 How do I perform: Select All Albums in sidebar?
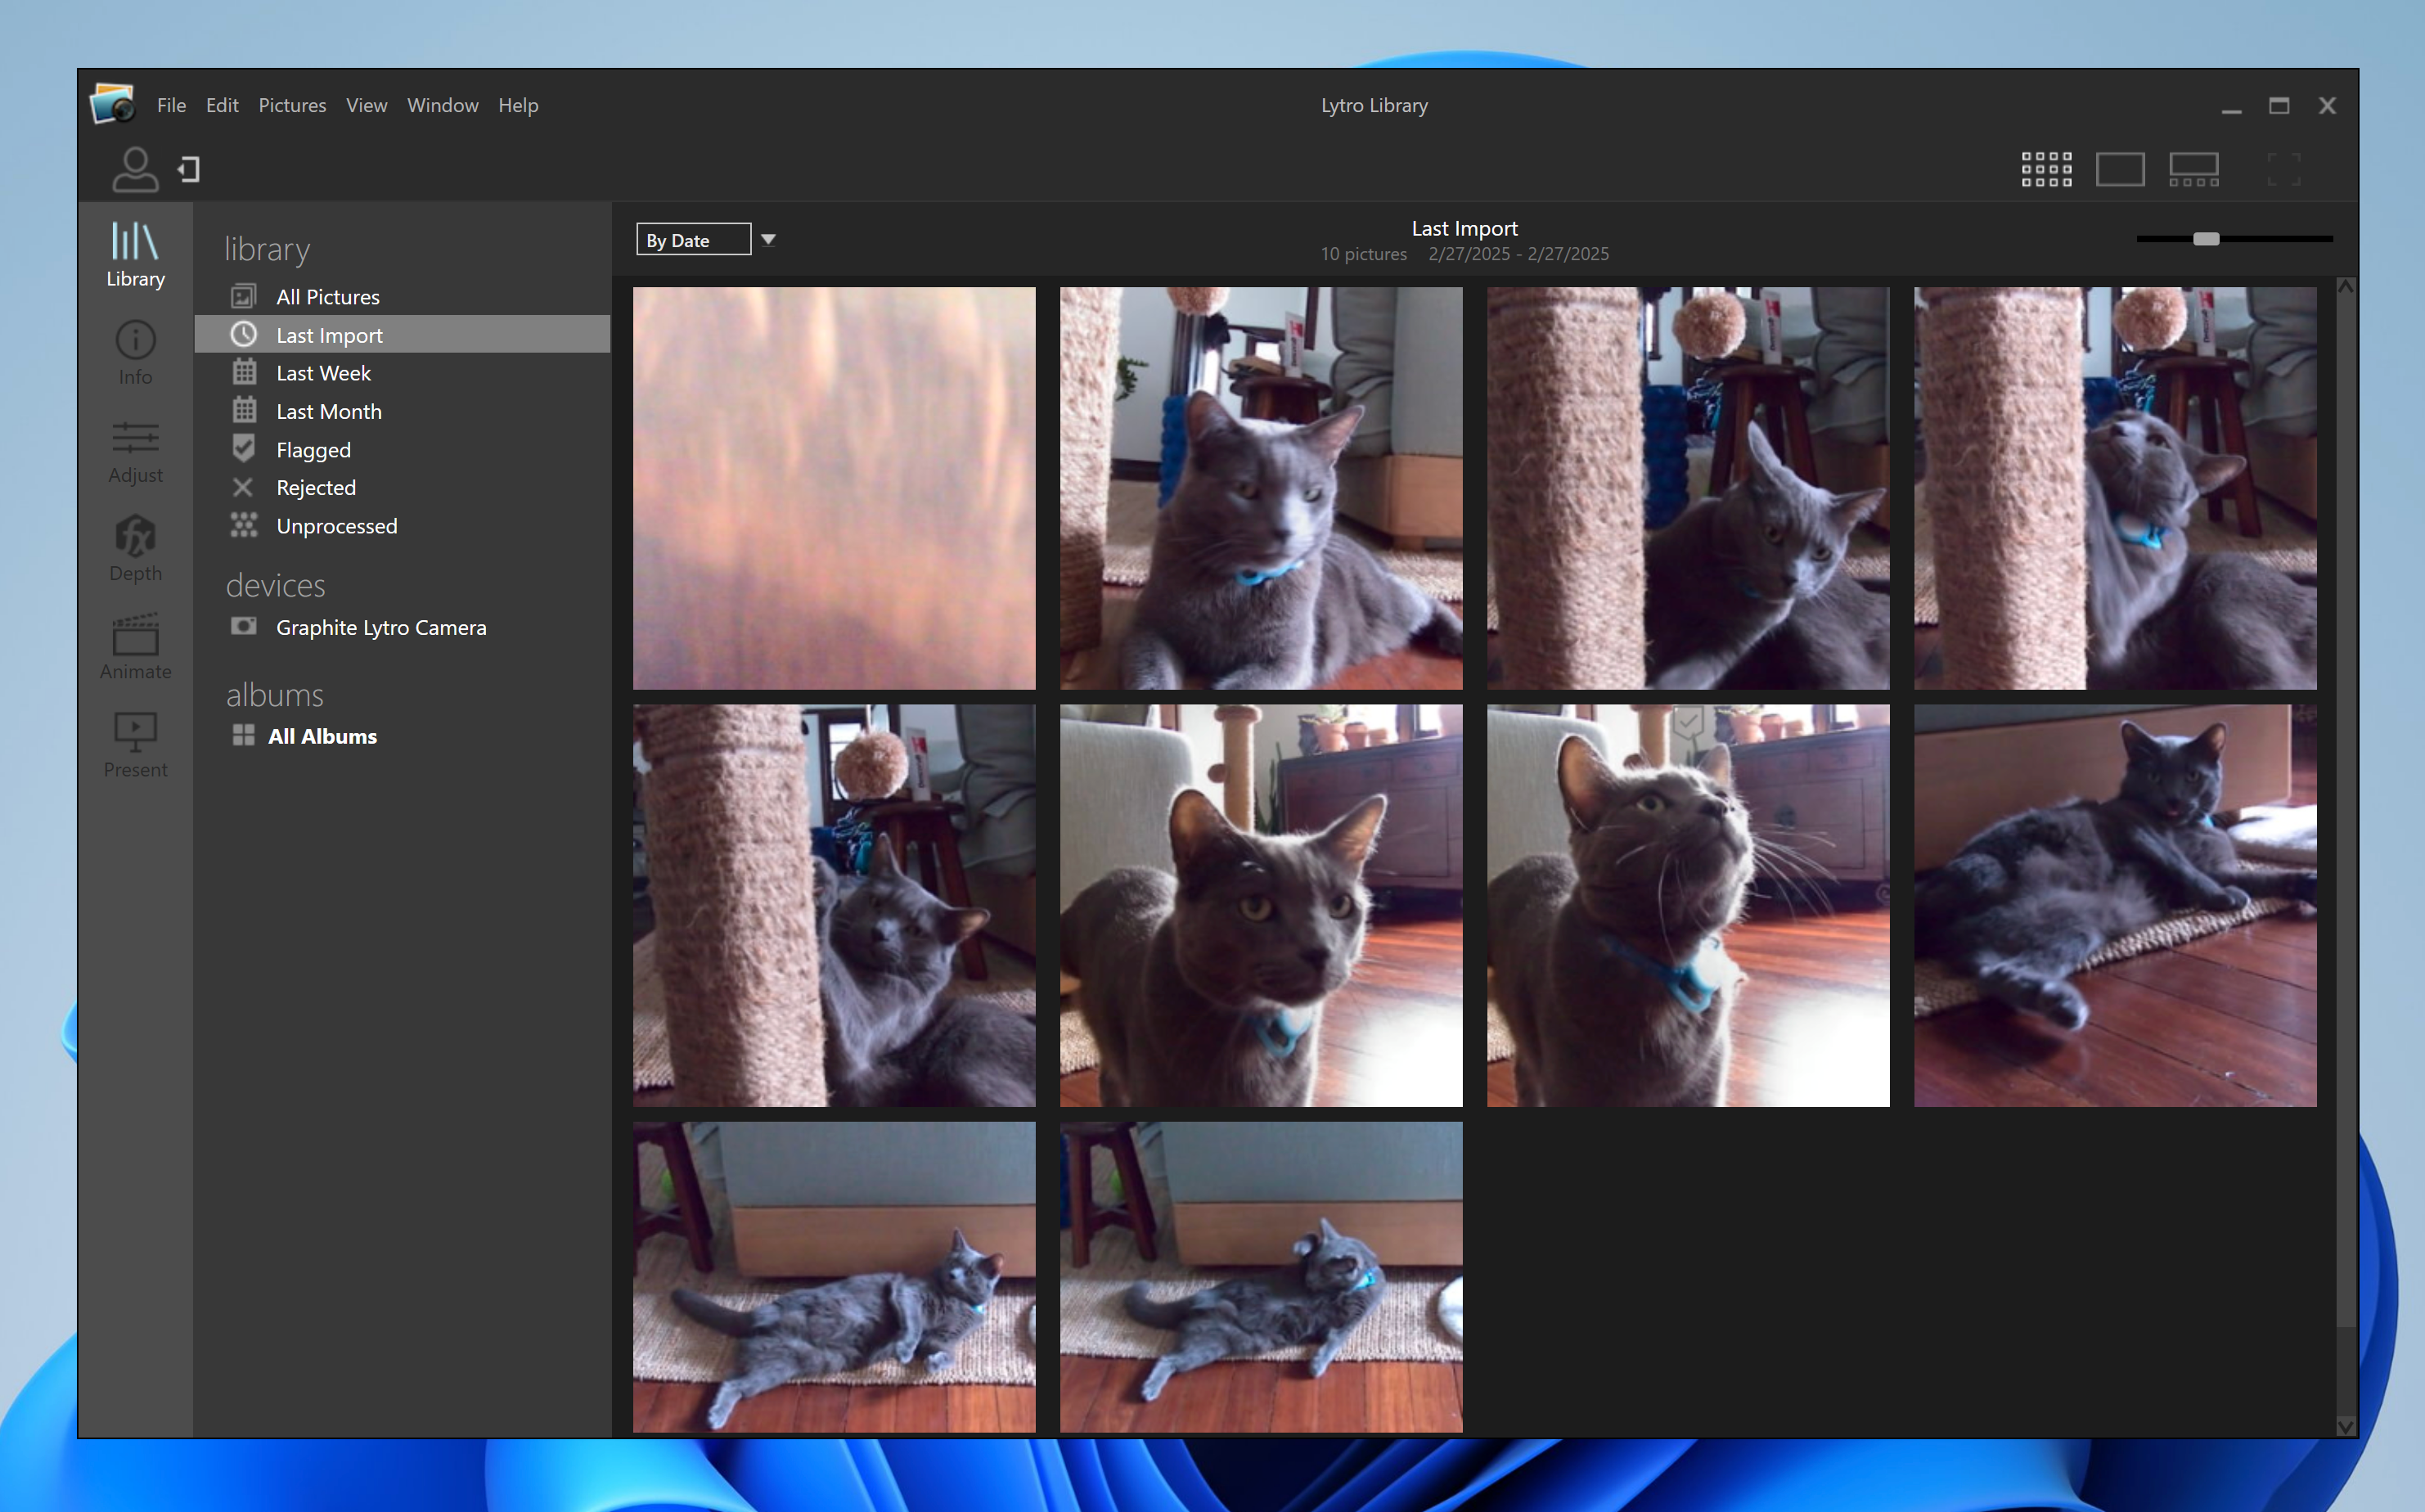[321, 735]
